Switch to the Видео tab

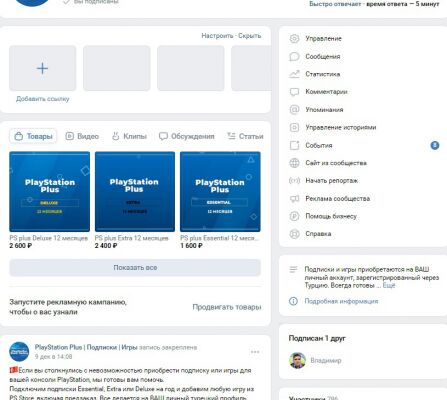tap(82, 136)
